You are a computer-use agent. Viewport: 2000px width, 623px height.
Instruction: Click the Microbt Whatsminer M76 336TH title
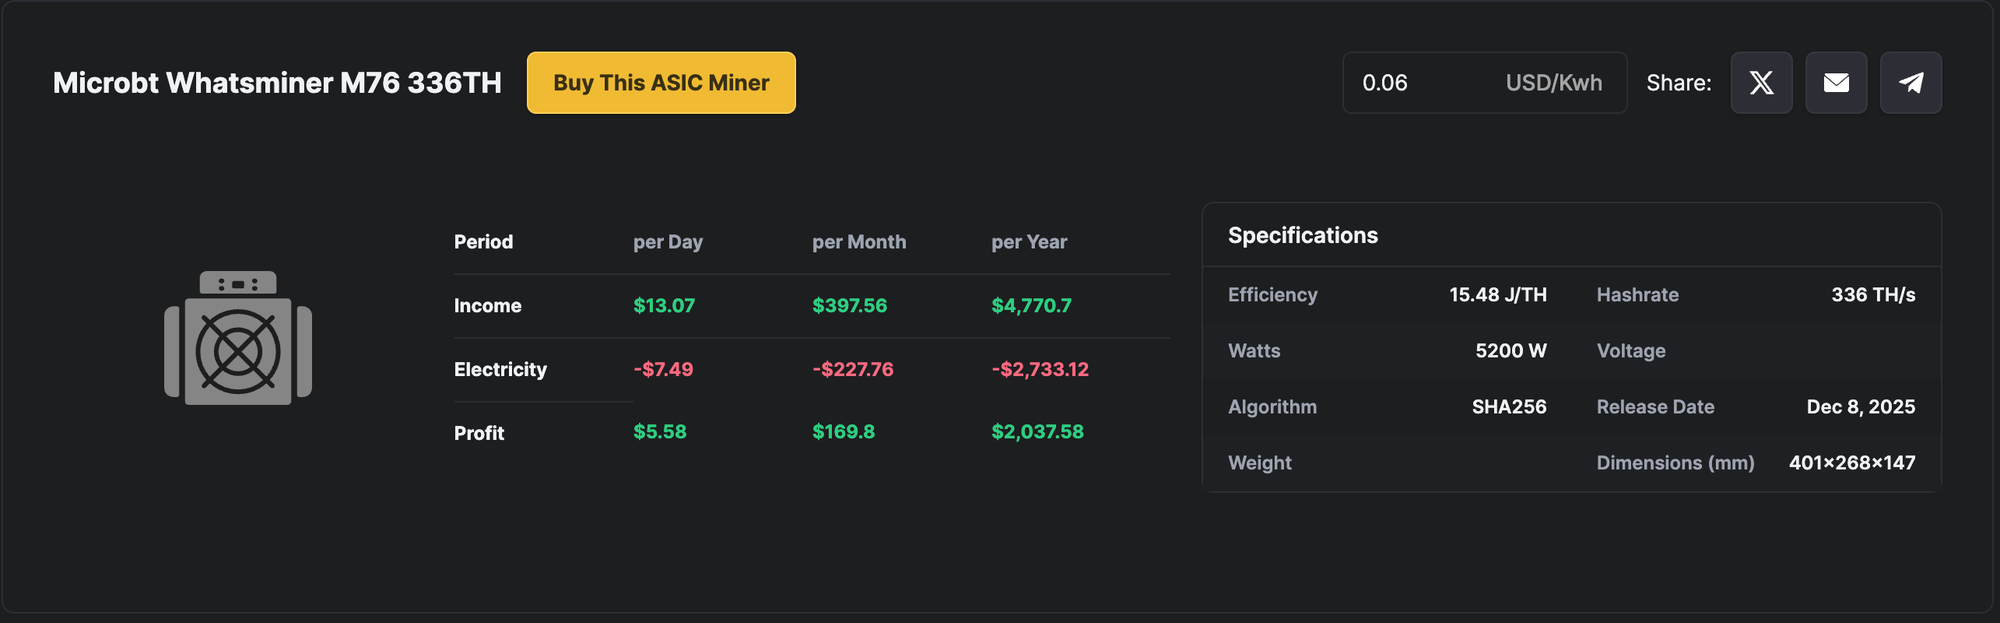click(x=277, y=83)
